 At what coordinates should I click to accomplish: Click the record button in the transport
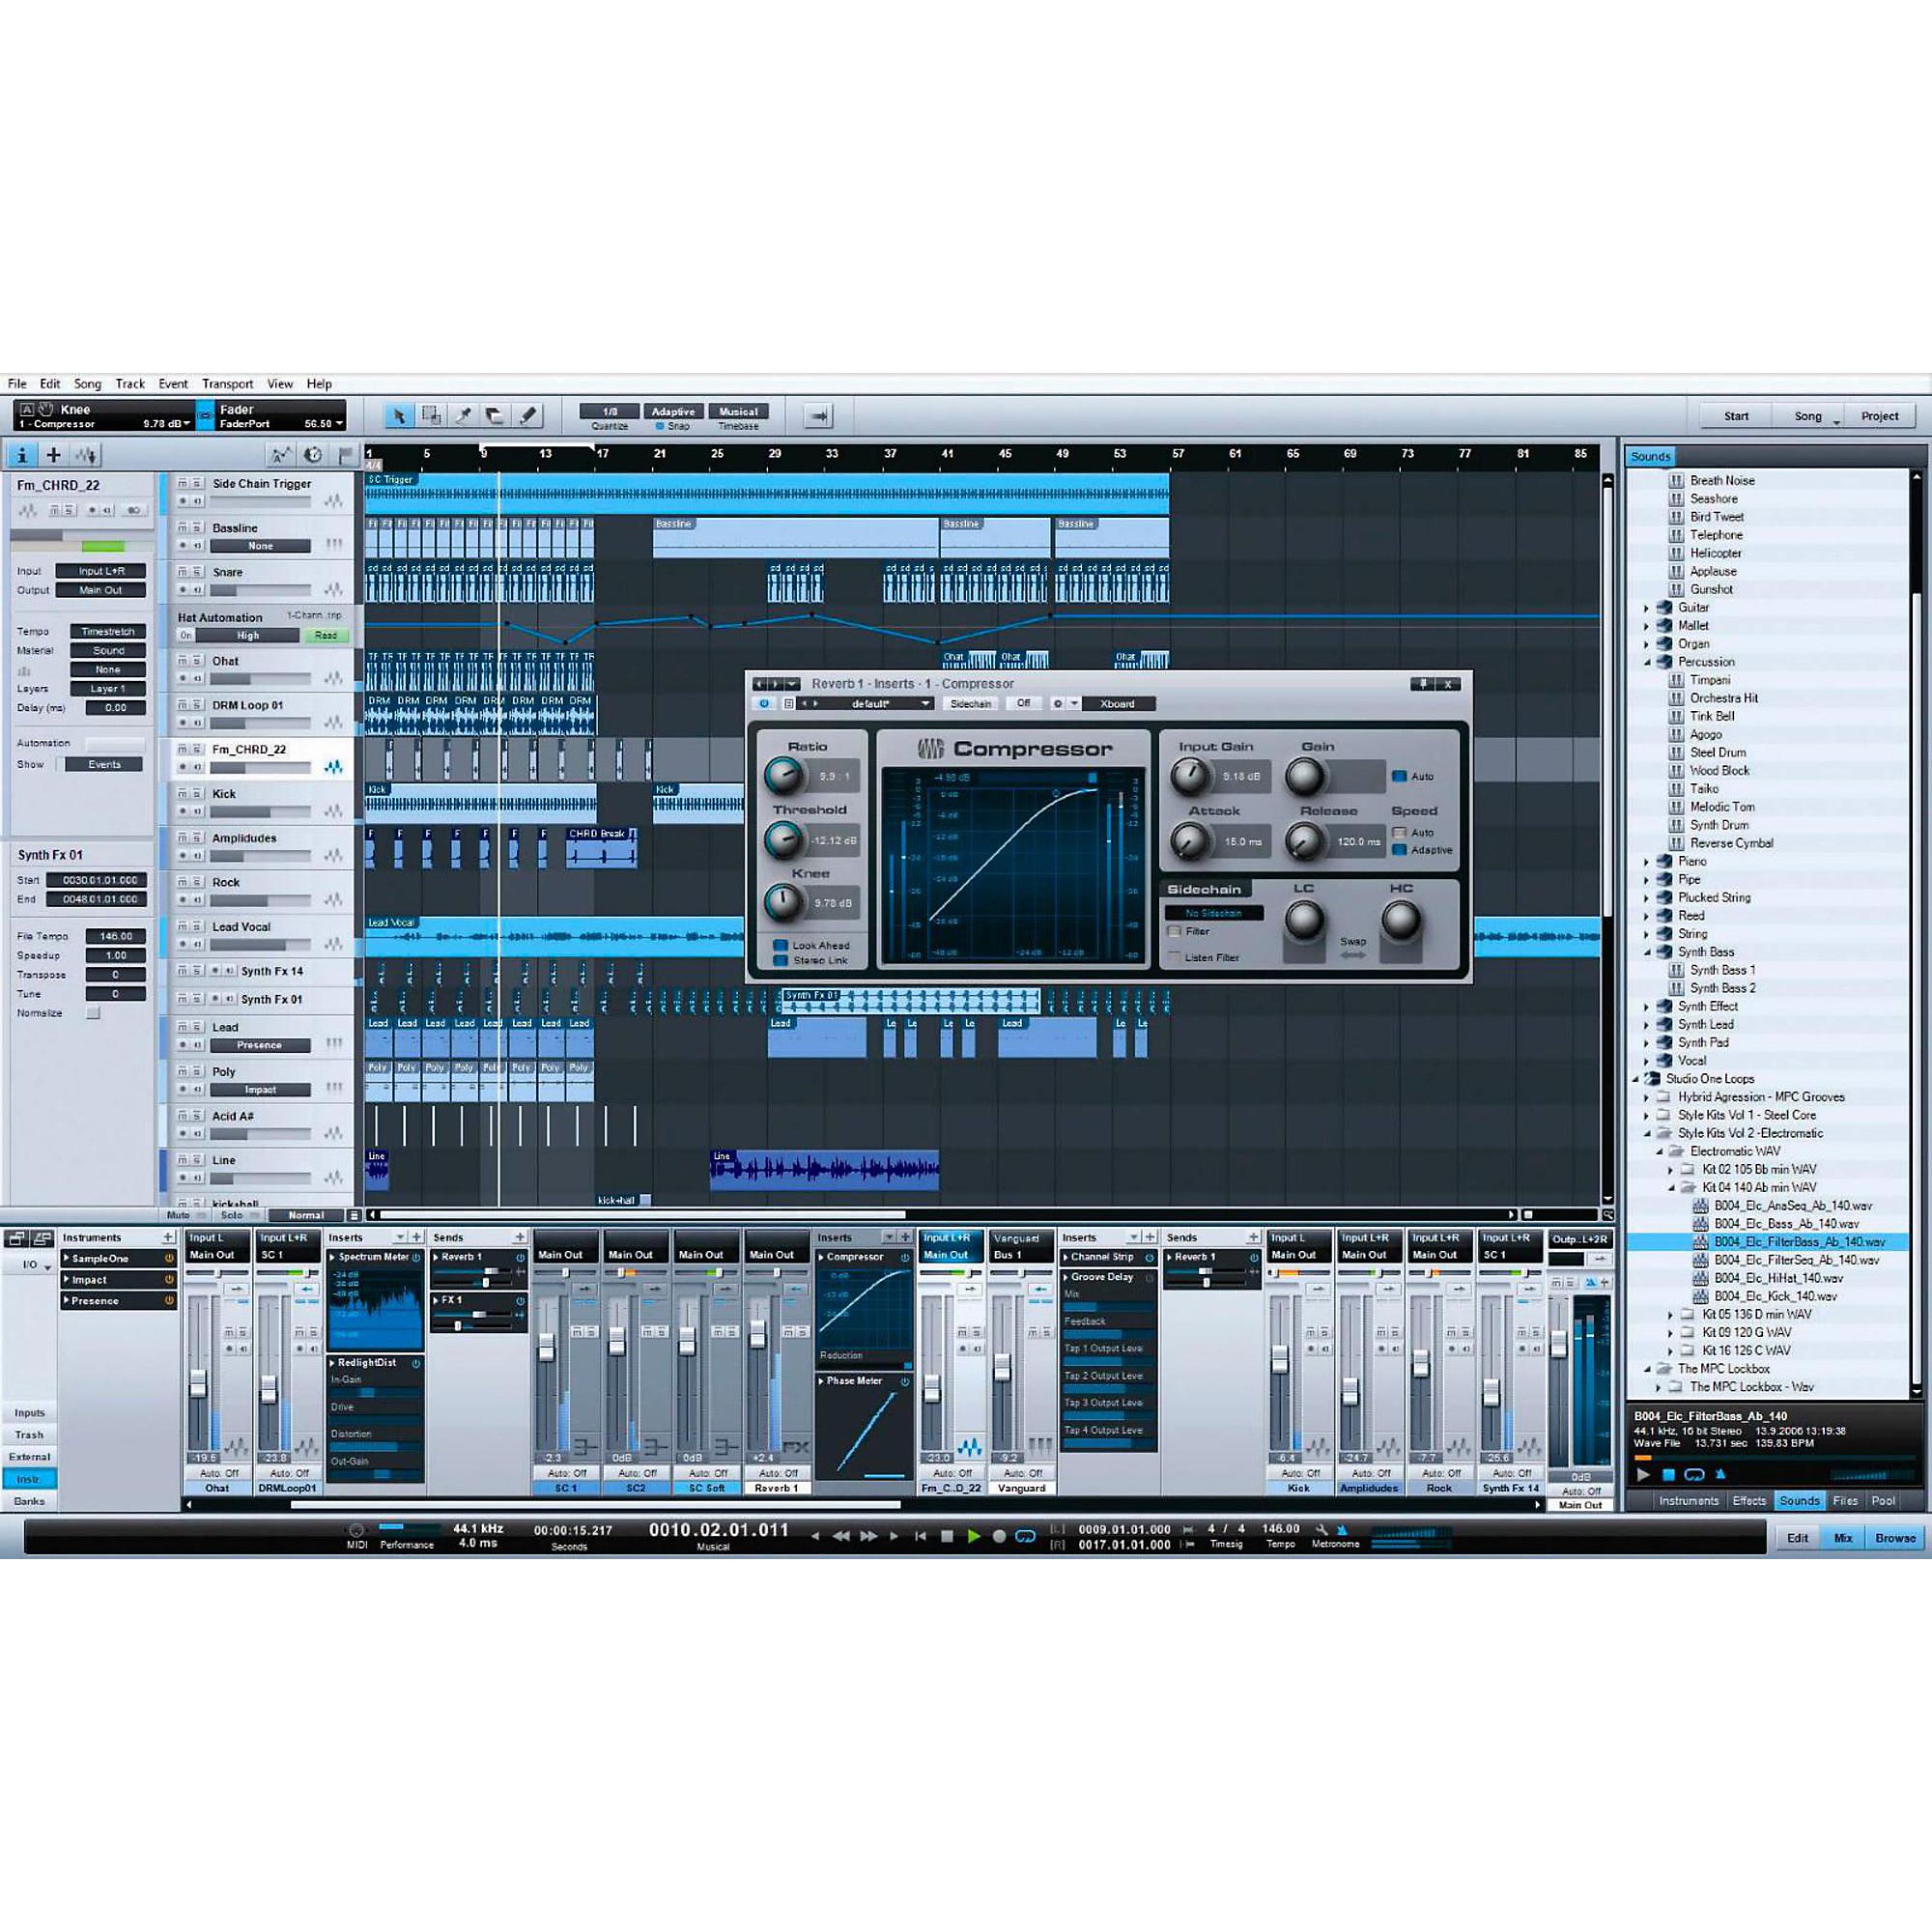[999, 1536]
